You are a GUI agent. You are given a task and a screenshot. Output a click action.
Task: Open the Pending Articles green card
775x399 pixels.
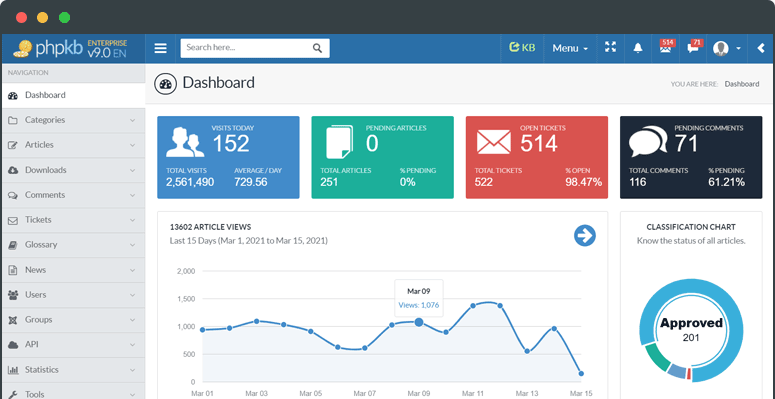tap(383, 157)
